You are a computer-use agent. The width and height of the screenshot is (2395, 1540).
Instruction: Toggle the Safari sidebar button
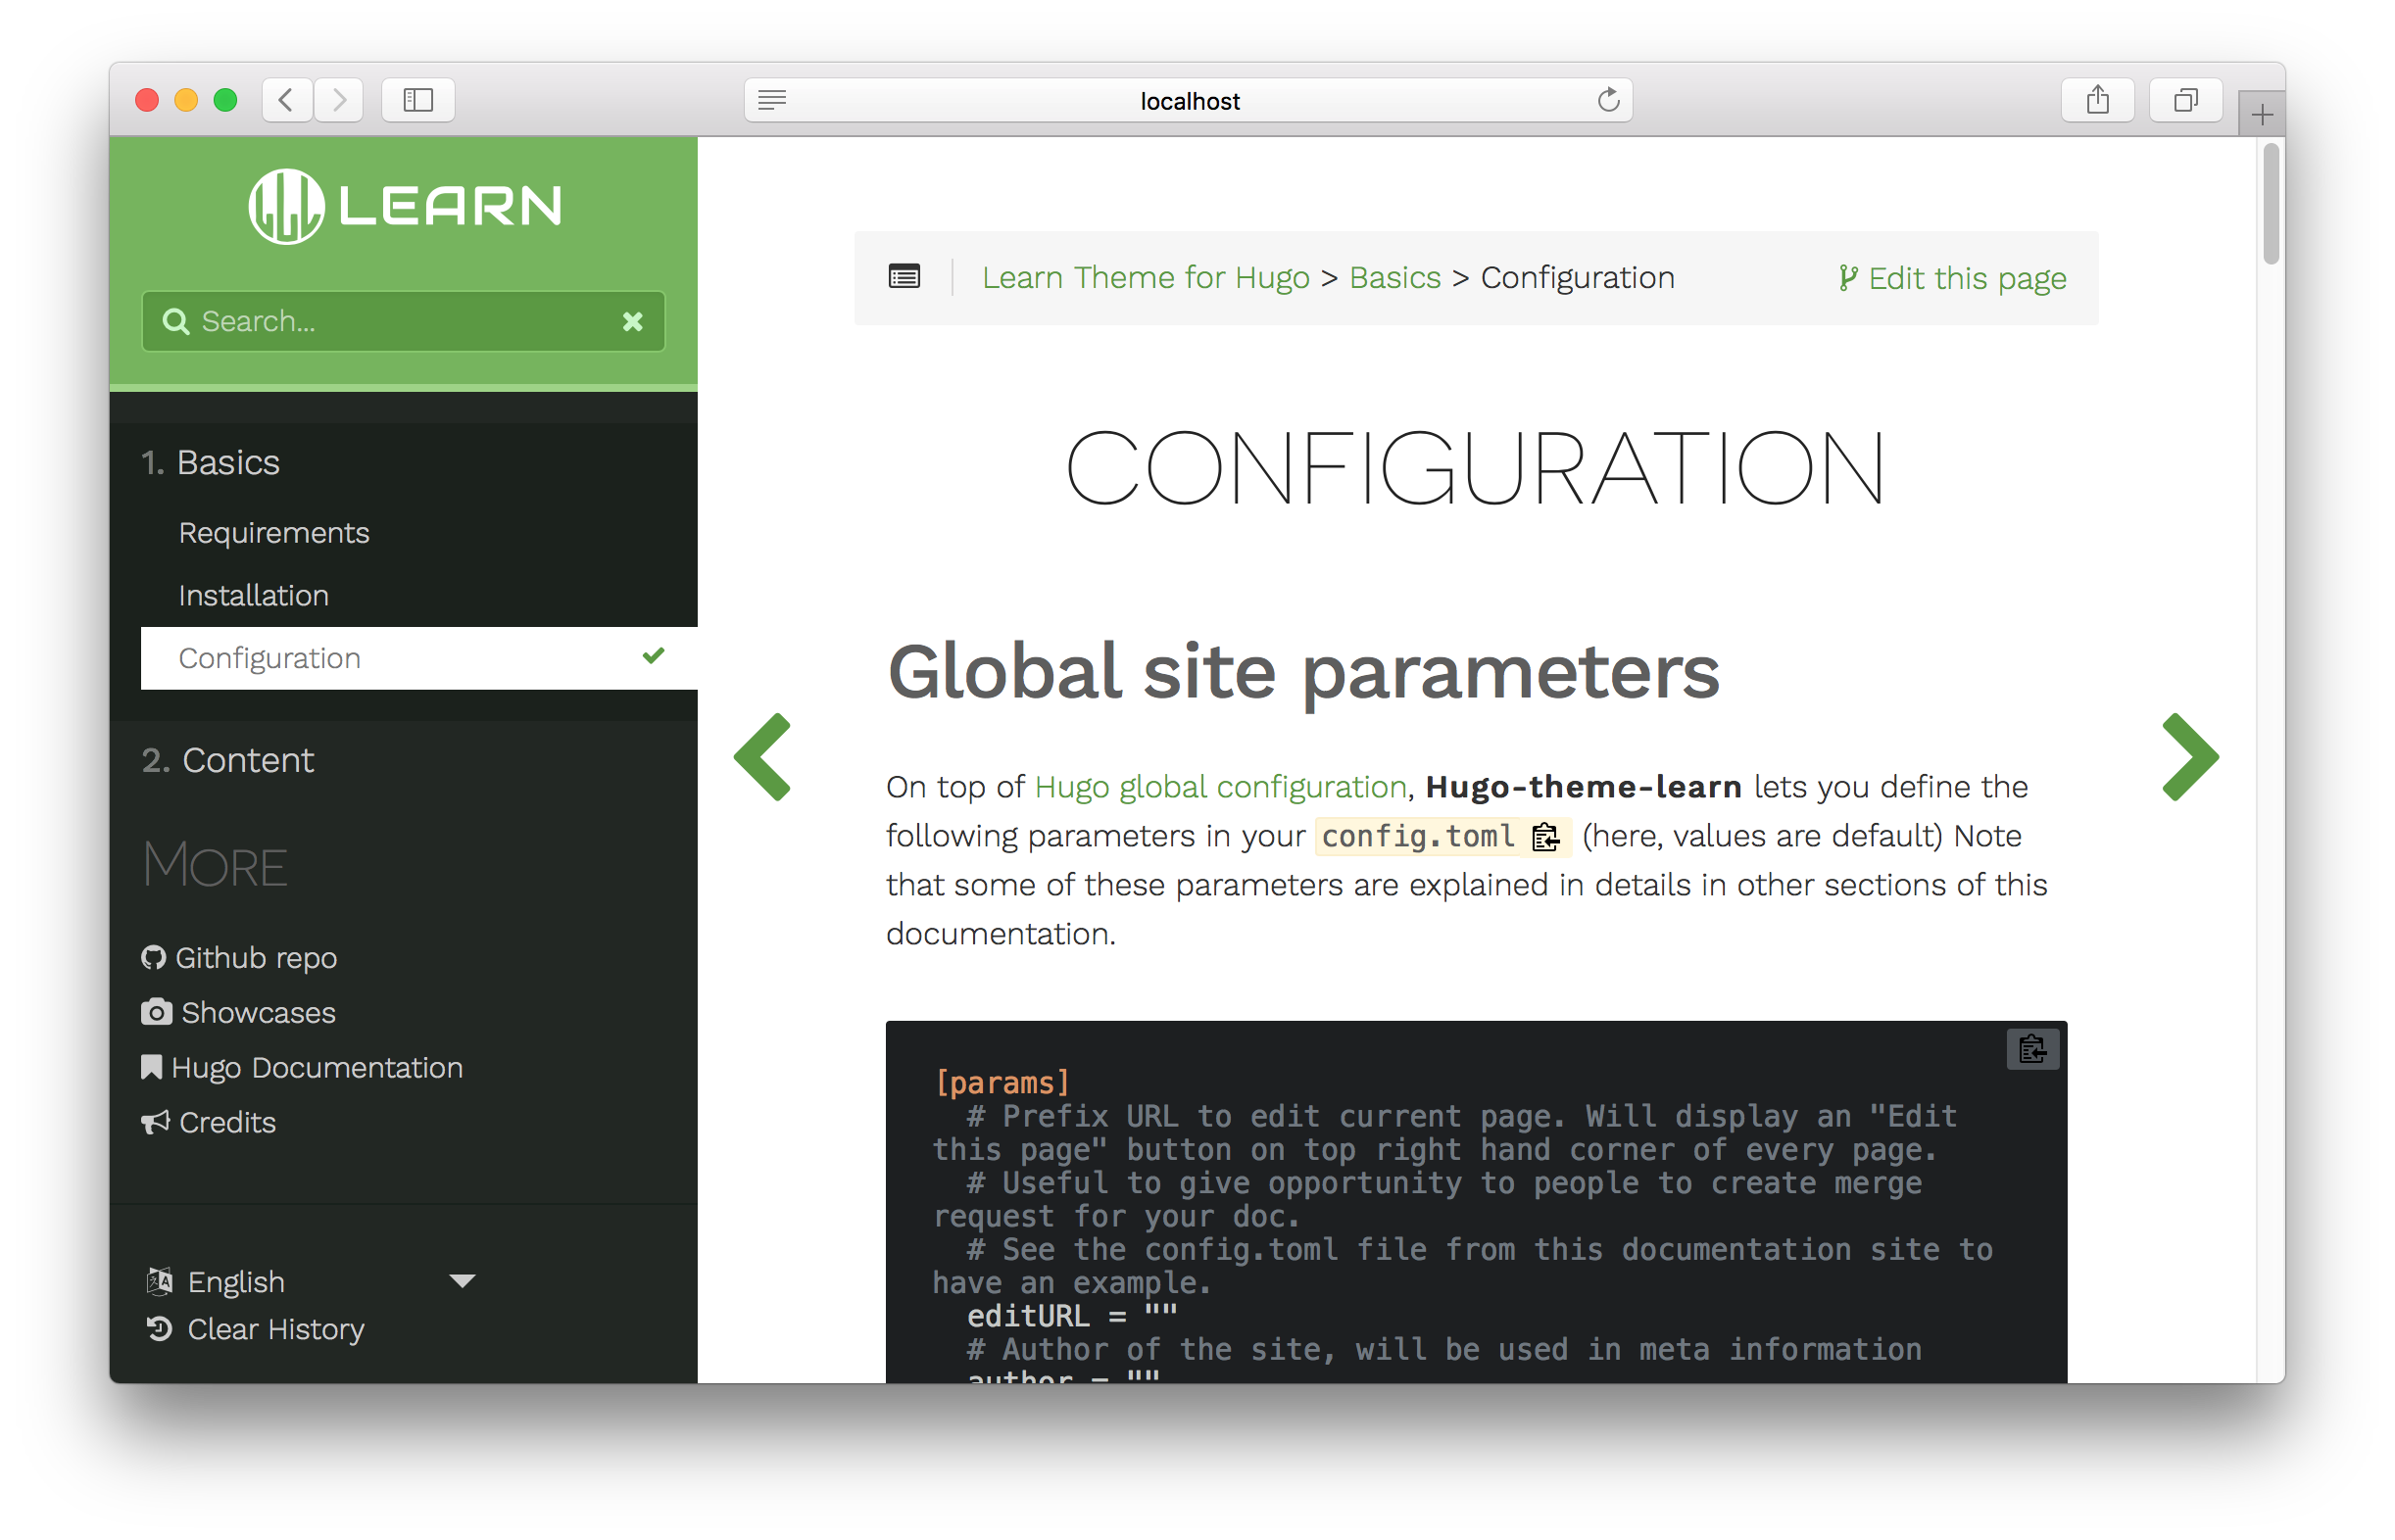418,100
